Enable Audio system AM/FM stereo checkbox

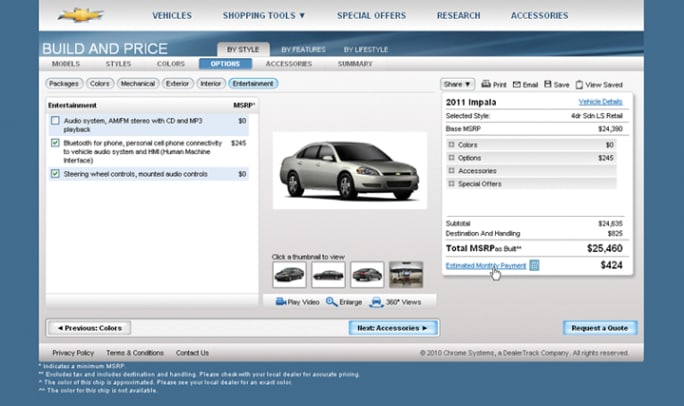click(56, 121)
